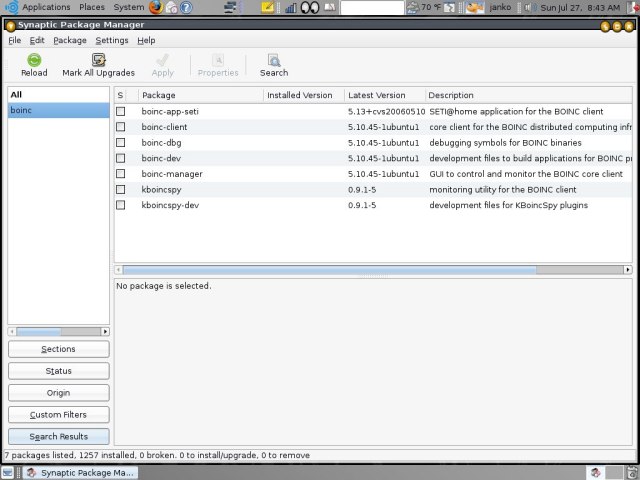Image resolution: width=640 pixels, height=480 pixels.
Task: Click the Search Results button
Action: pos(59,436)
